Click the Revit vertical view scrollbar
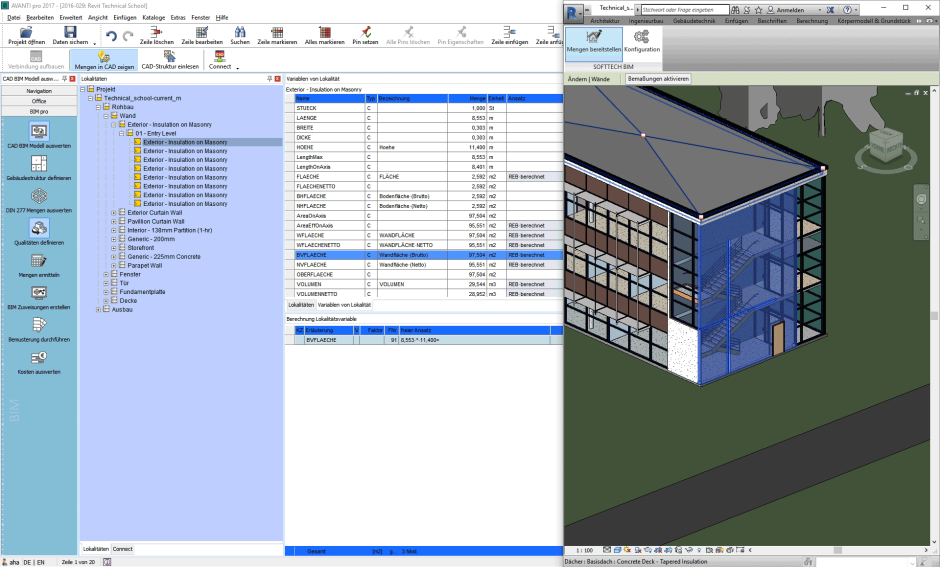Screen dimensions: 940x567 pos(935,315)
